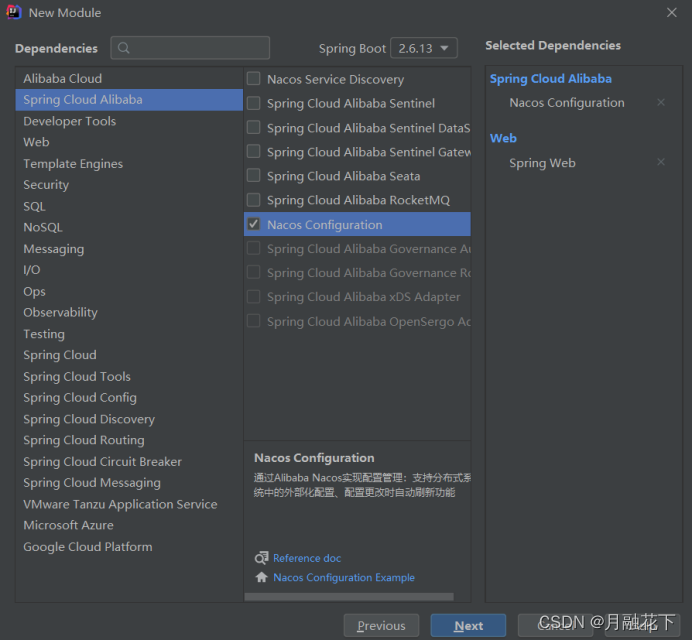Select Spring Cloud Alibaba category
The width and height of the screenshot is (692, 641).
point(129,100)
